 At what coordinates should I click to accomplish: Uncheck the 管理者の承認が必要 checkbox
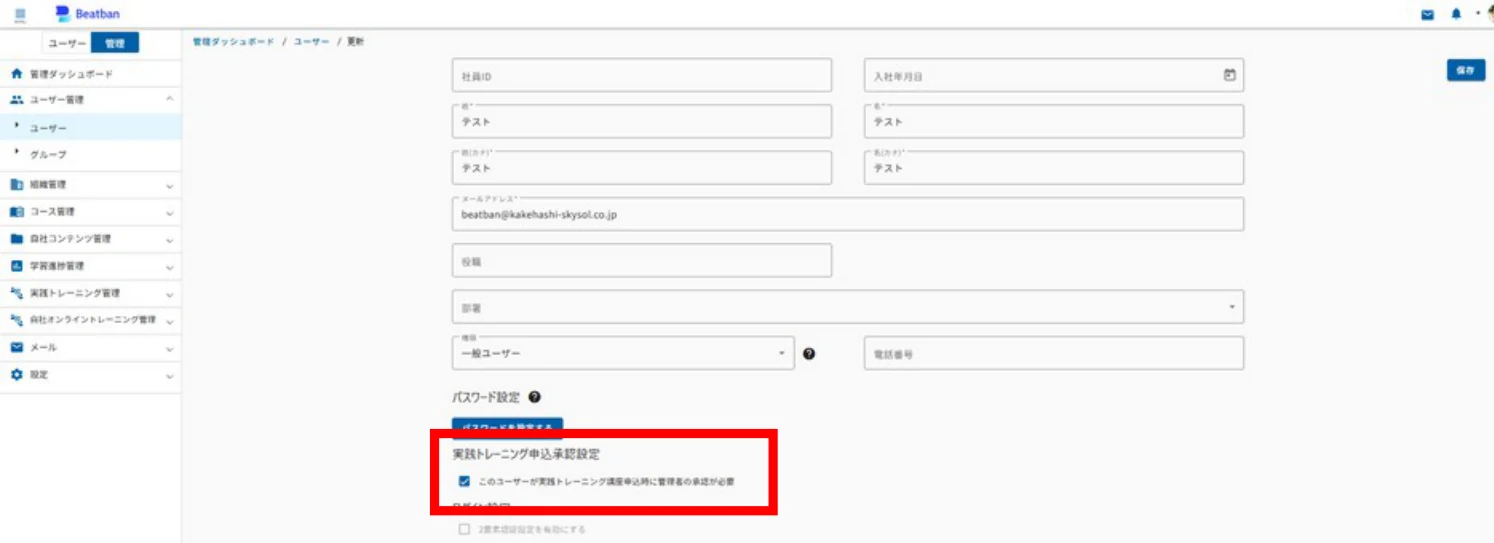coord(464,481)
